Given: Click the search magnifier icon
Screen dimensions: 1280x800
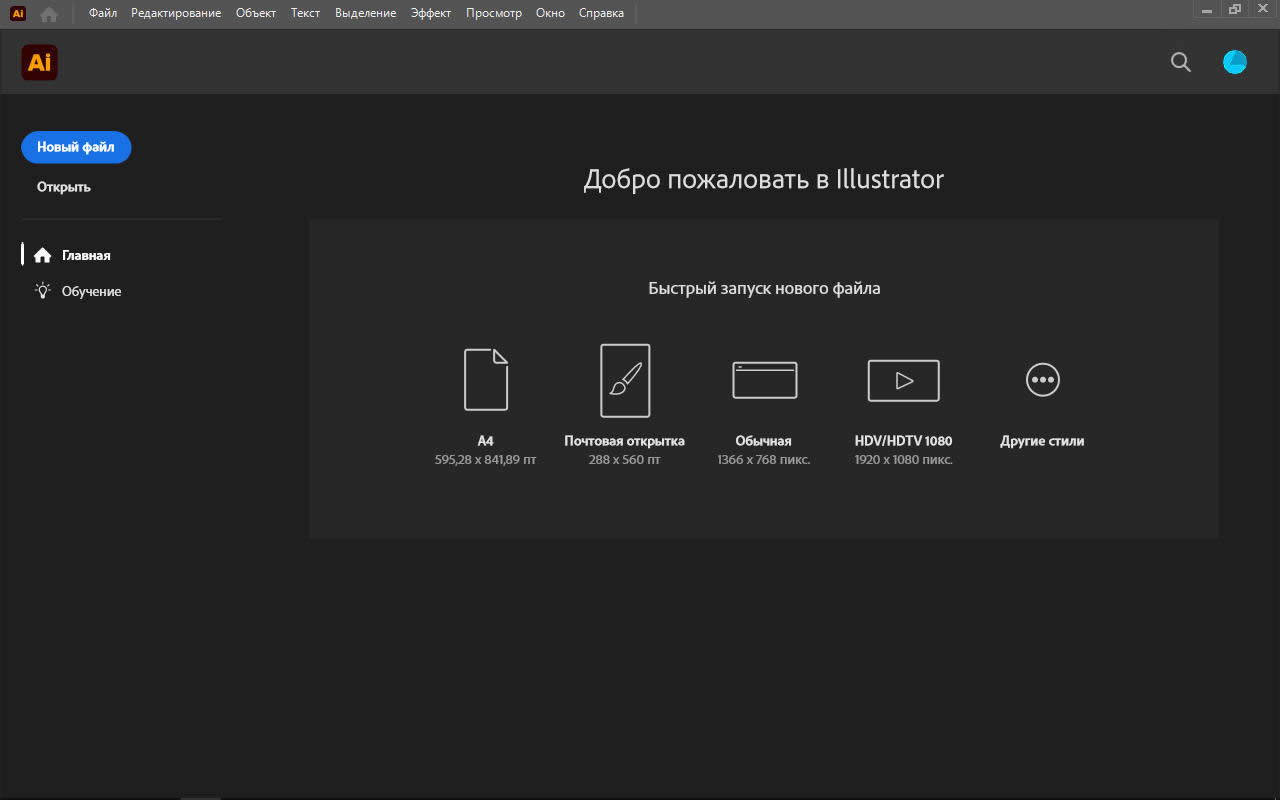Looking at the screenshot, I should point(1181,62).
